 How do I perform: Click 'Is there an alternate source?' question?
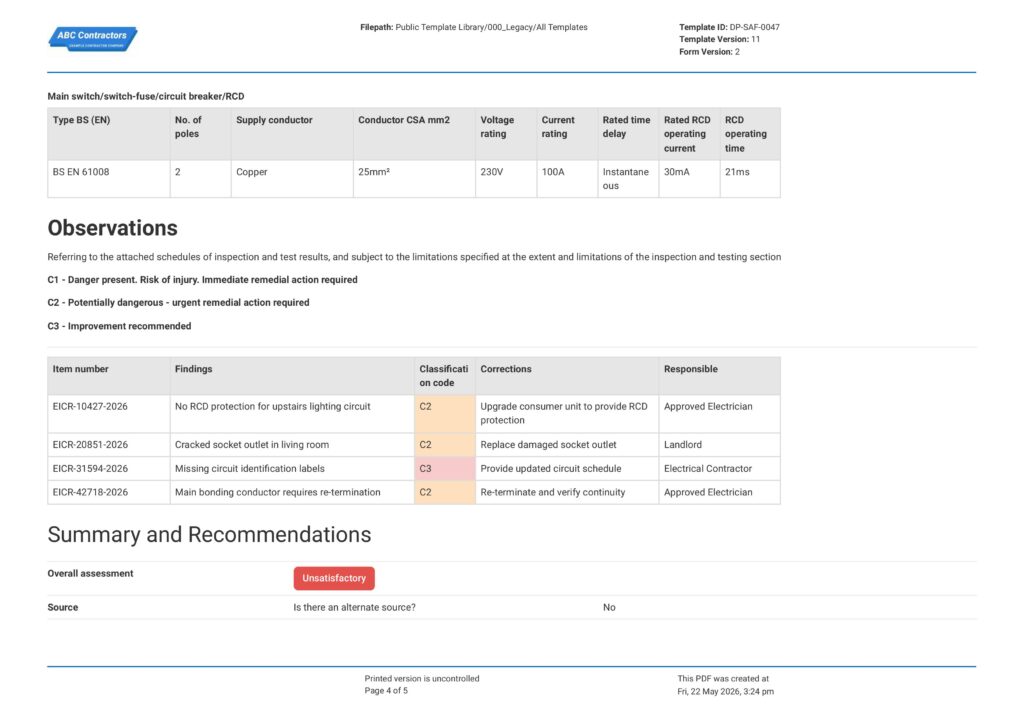(x=354, y=607)
